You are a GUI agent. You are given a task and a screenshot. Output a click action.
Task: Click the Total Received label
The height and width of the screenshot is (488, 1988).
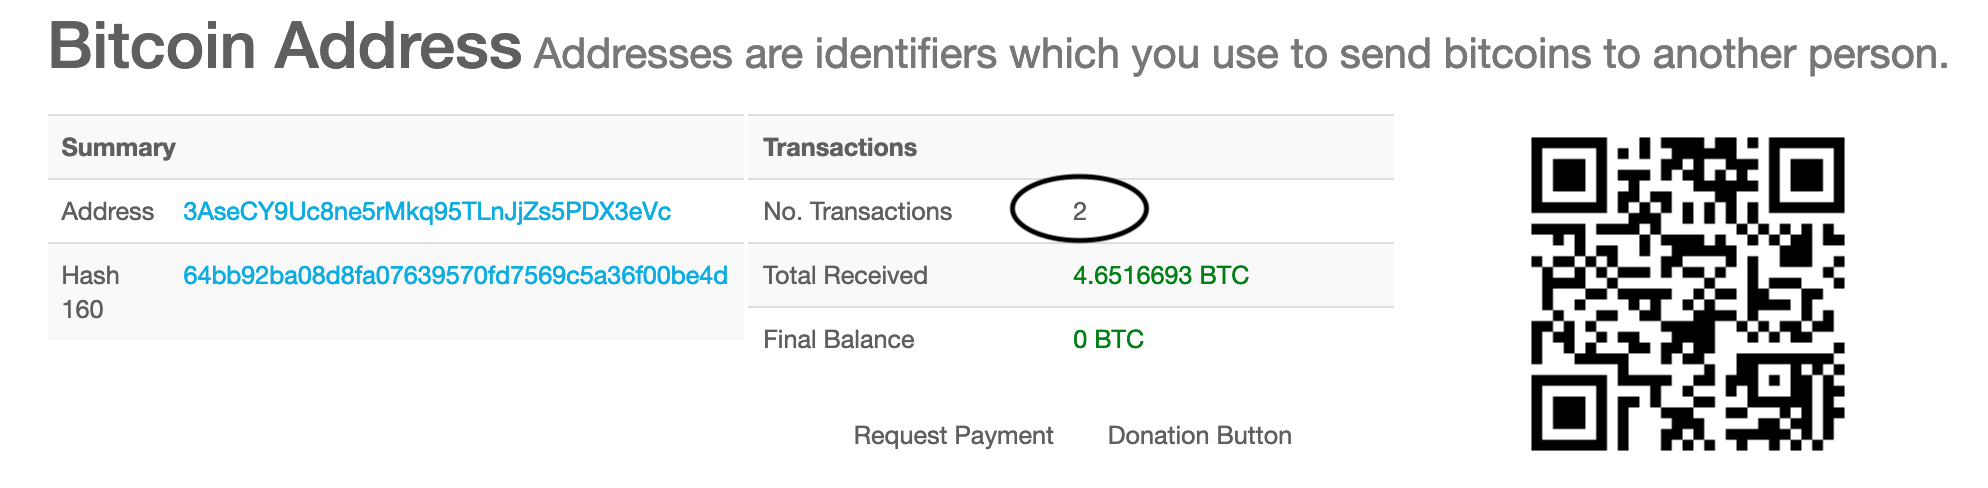(845, 276)
